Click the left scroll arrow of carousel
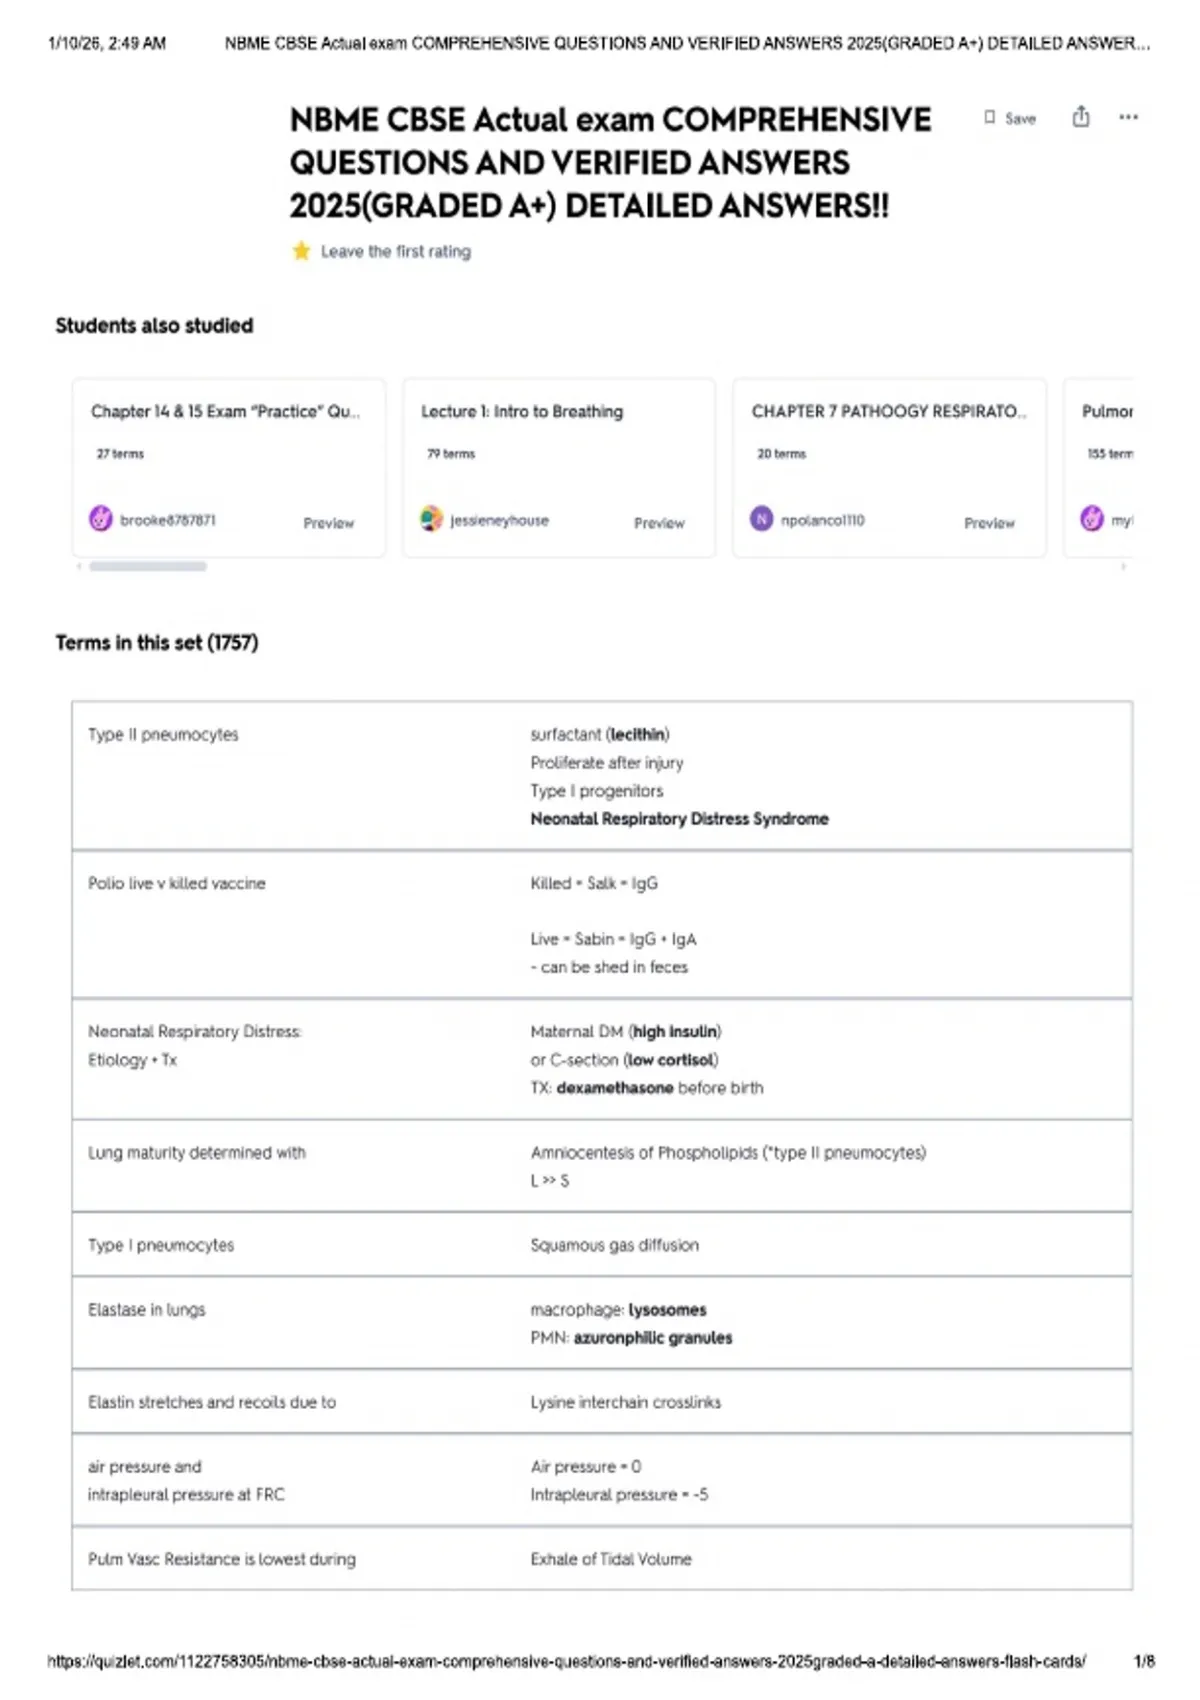 click(79, 566)
